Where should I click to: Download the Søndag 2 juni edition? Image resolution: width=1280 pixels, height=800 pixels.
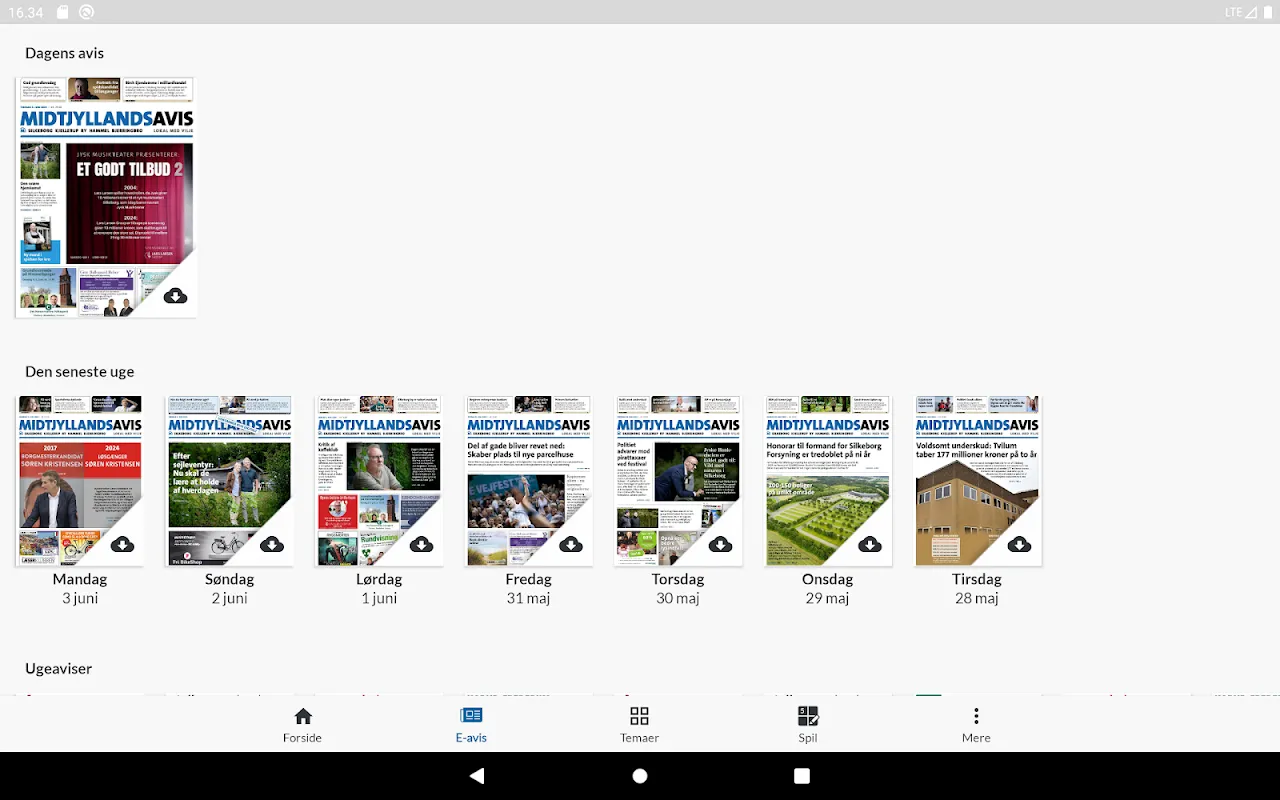pos(272,544)
